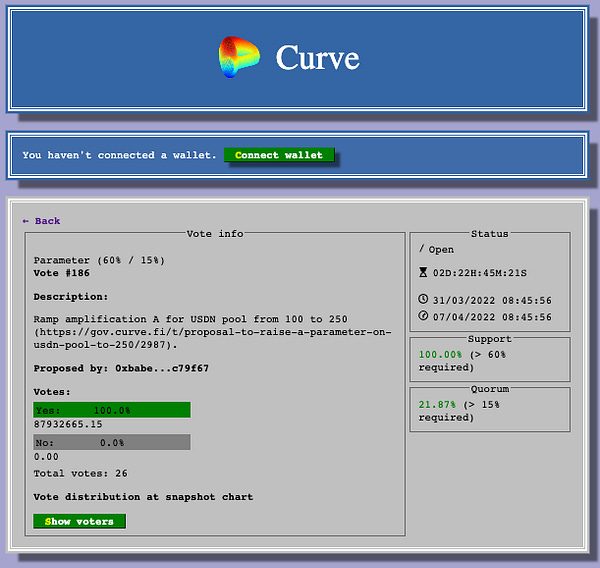Image resolution: width=600 pixels, height=568 pixels.
Task: Click the gray No 0.0% vote bar
Action: click(112, 442)
